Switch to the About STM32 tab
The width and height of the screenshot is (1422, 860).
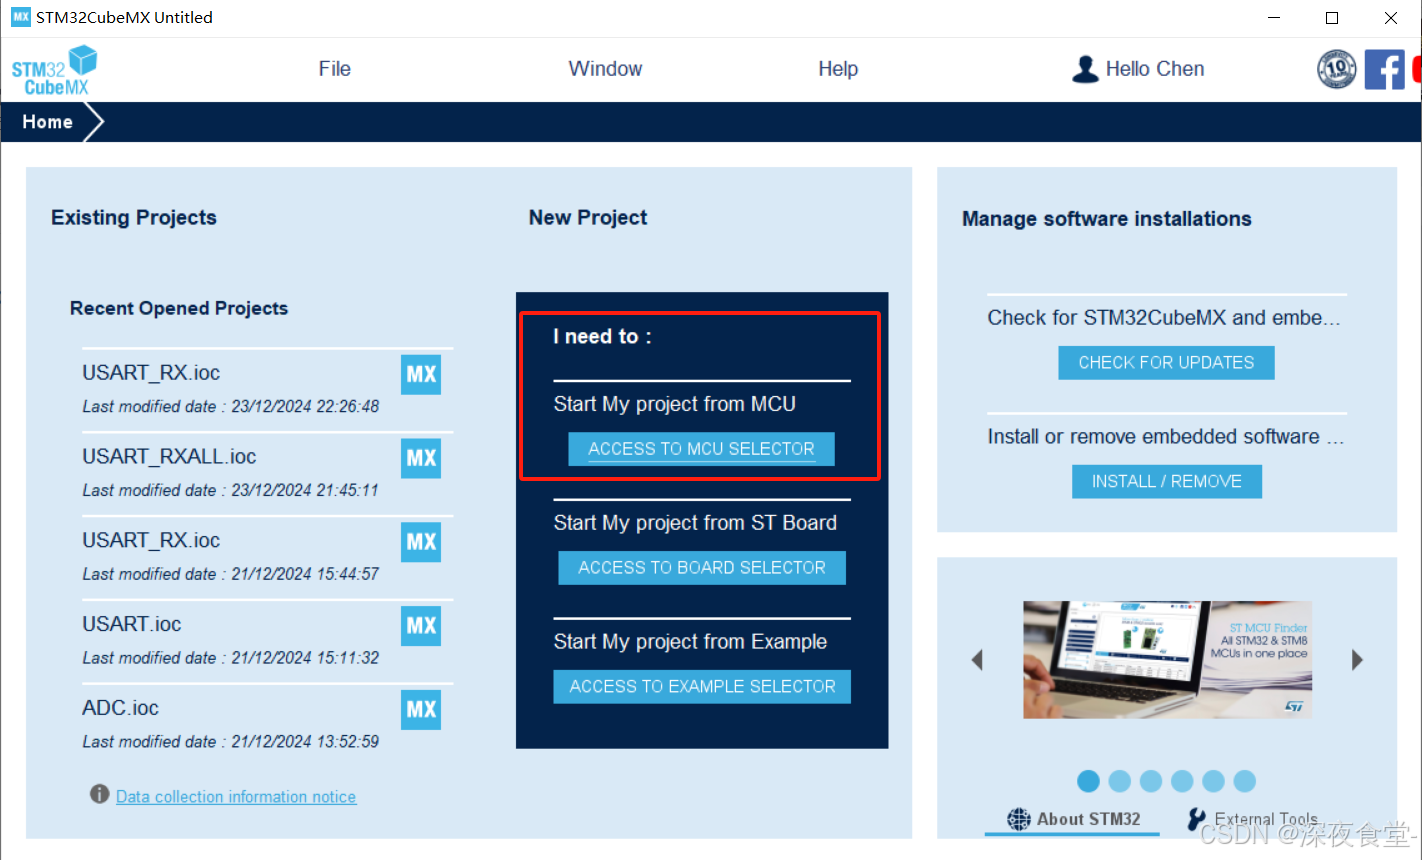[x=1073, y=819]
